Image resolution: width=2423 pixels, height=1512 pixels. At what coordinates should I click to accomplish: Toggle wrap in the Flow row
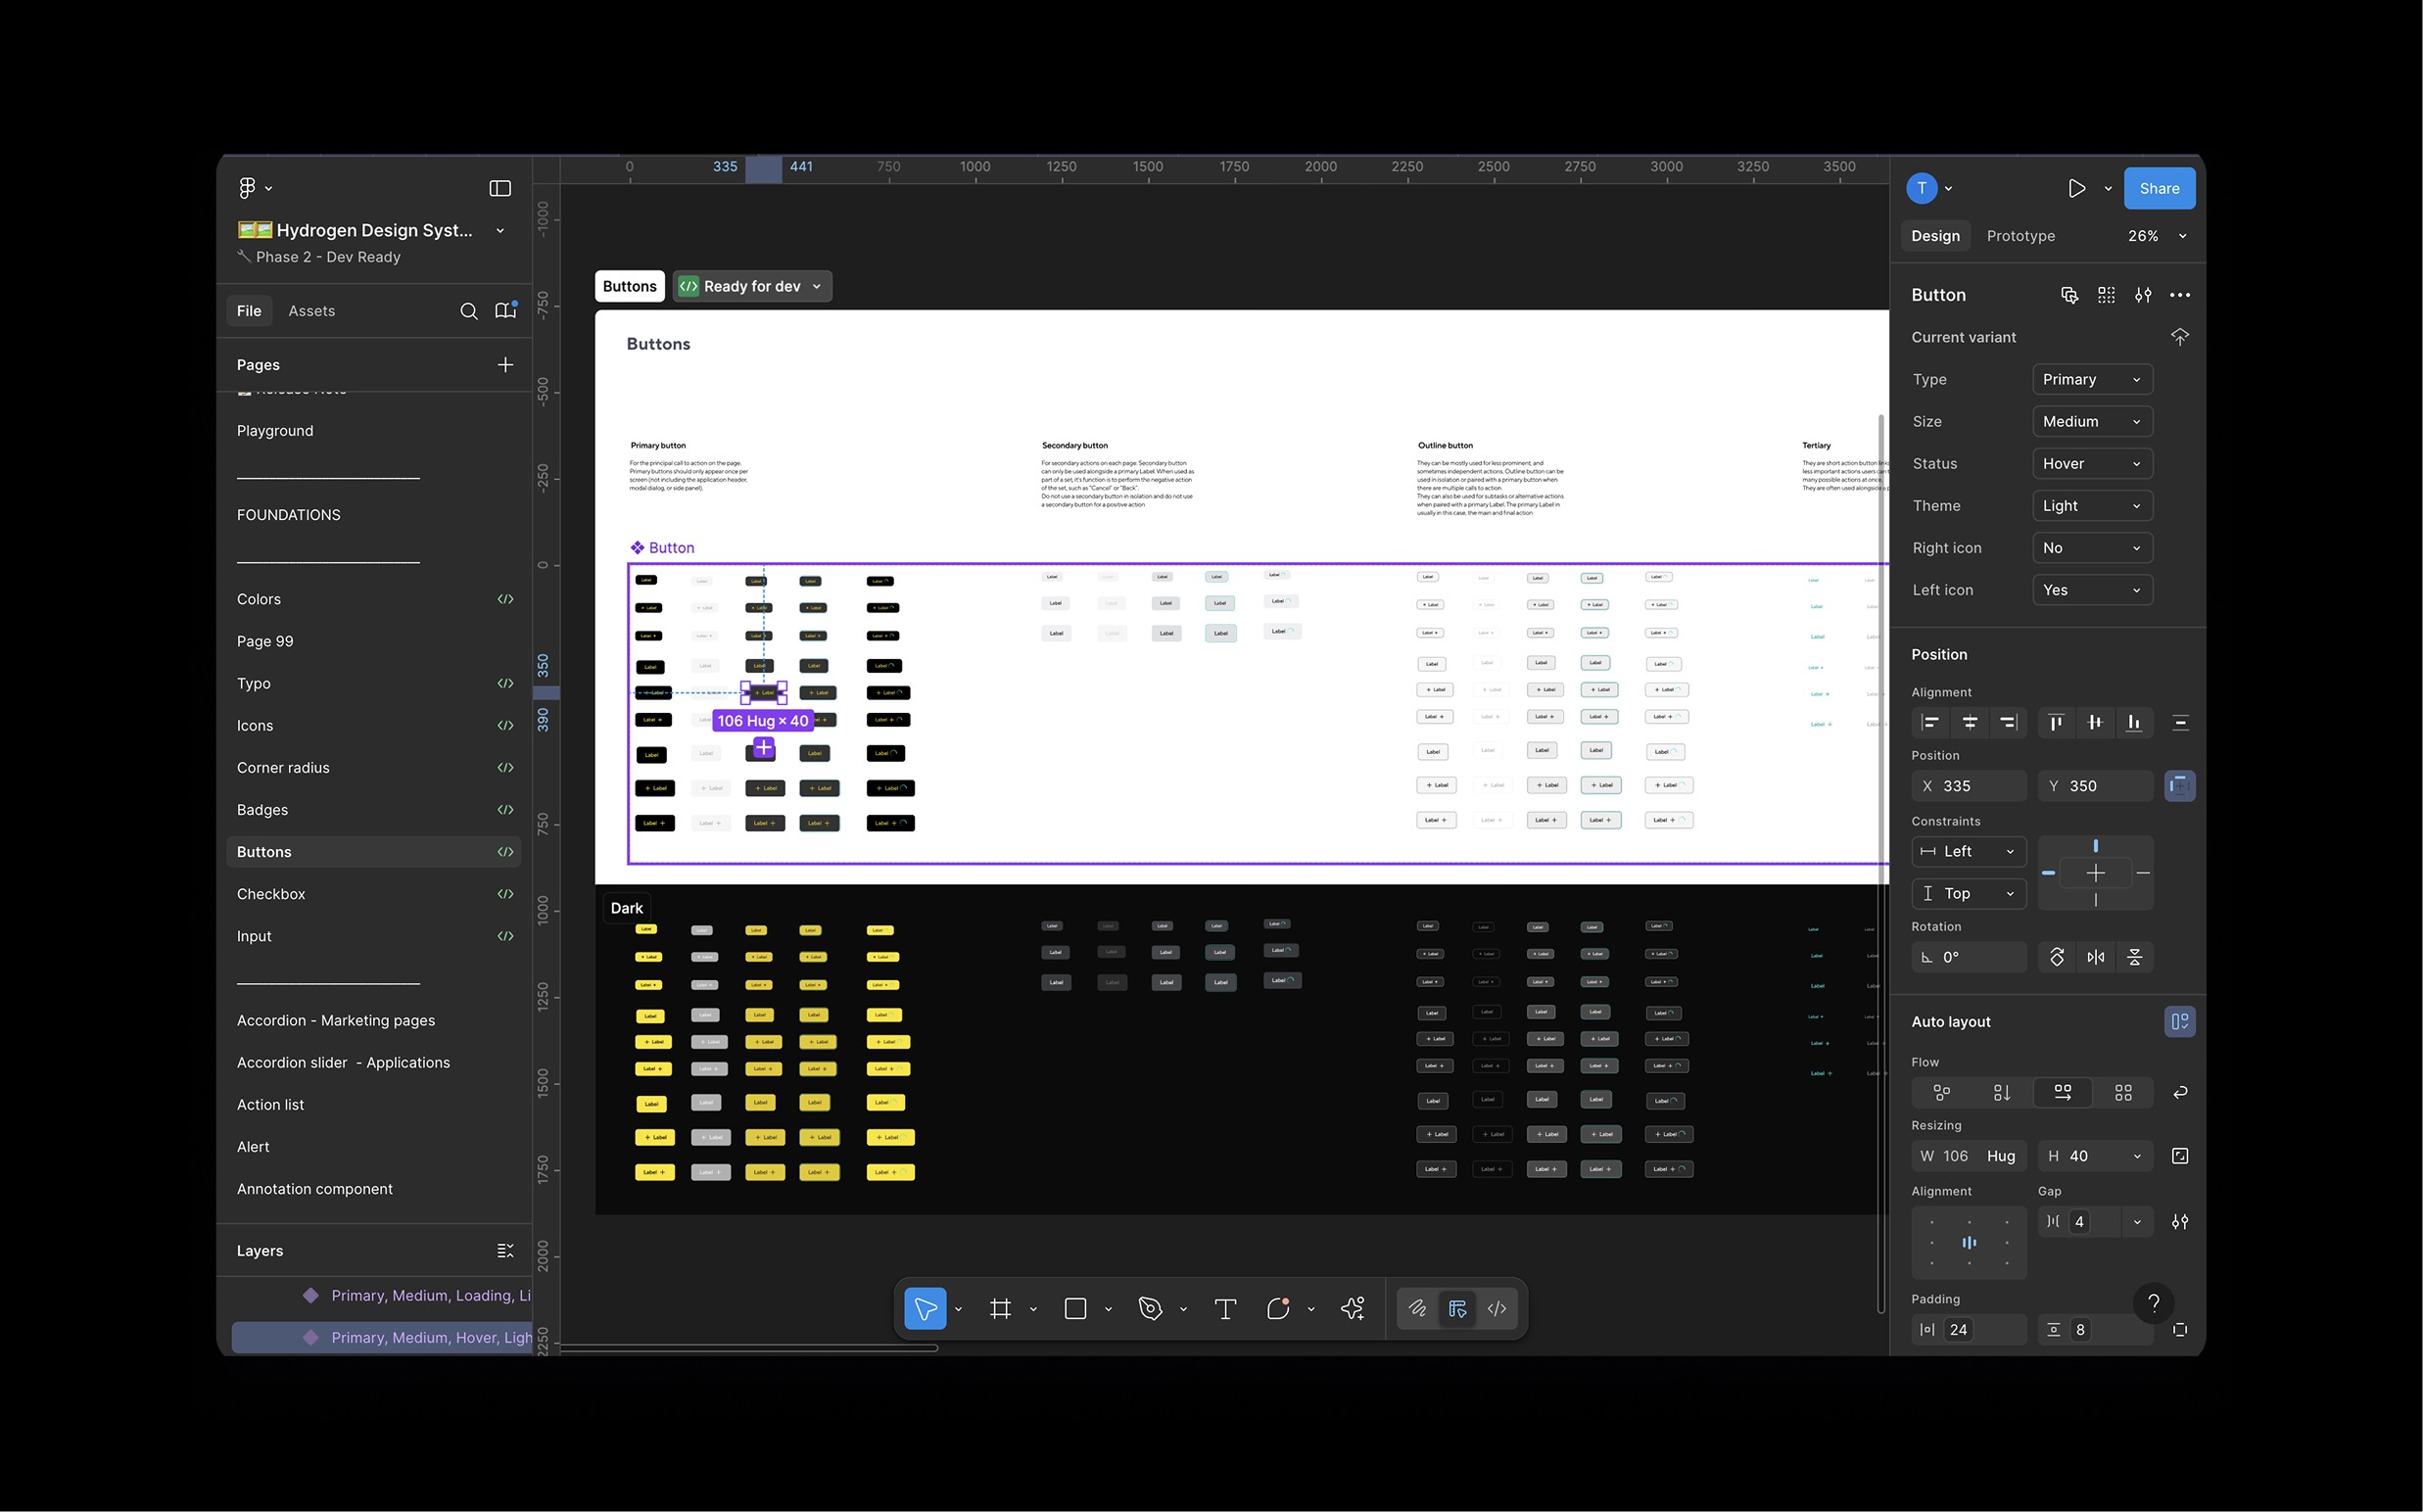click(x=2180, y=1093)
